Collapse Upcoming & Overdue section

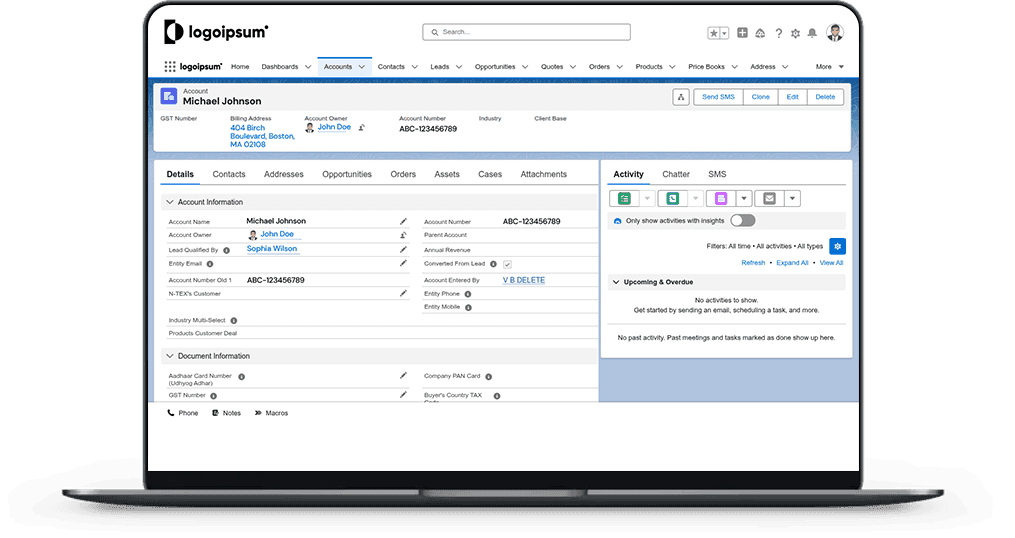click(616, 282)
